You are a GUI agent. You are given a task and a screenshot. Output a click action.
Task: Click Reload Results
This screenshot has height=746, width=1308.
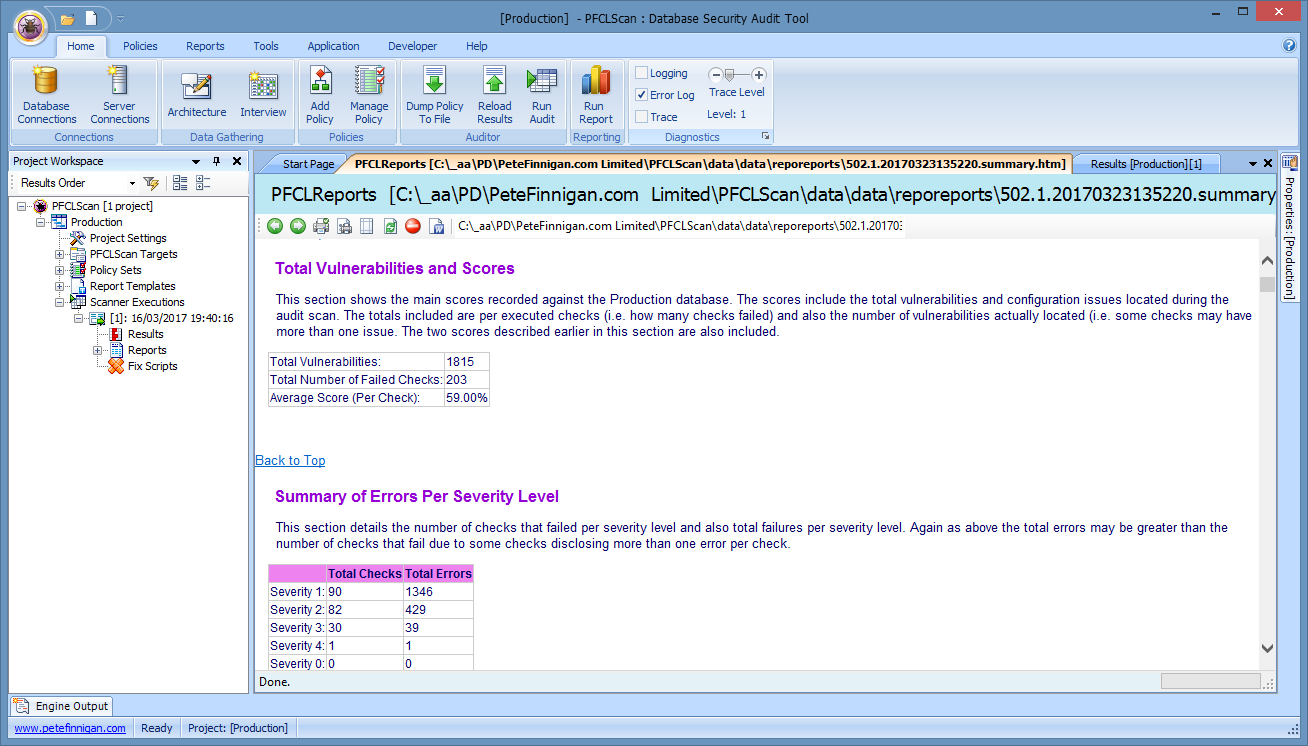click(494, 95)
